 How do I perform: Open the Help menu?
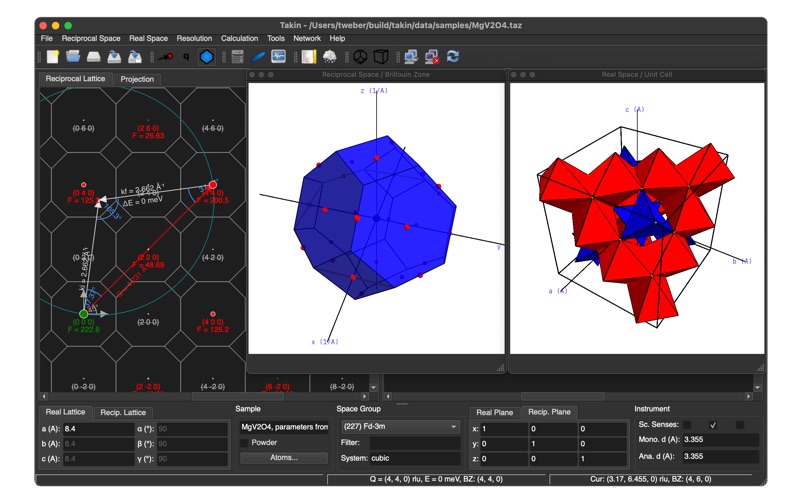tap(337, 38)
